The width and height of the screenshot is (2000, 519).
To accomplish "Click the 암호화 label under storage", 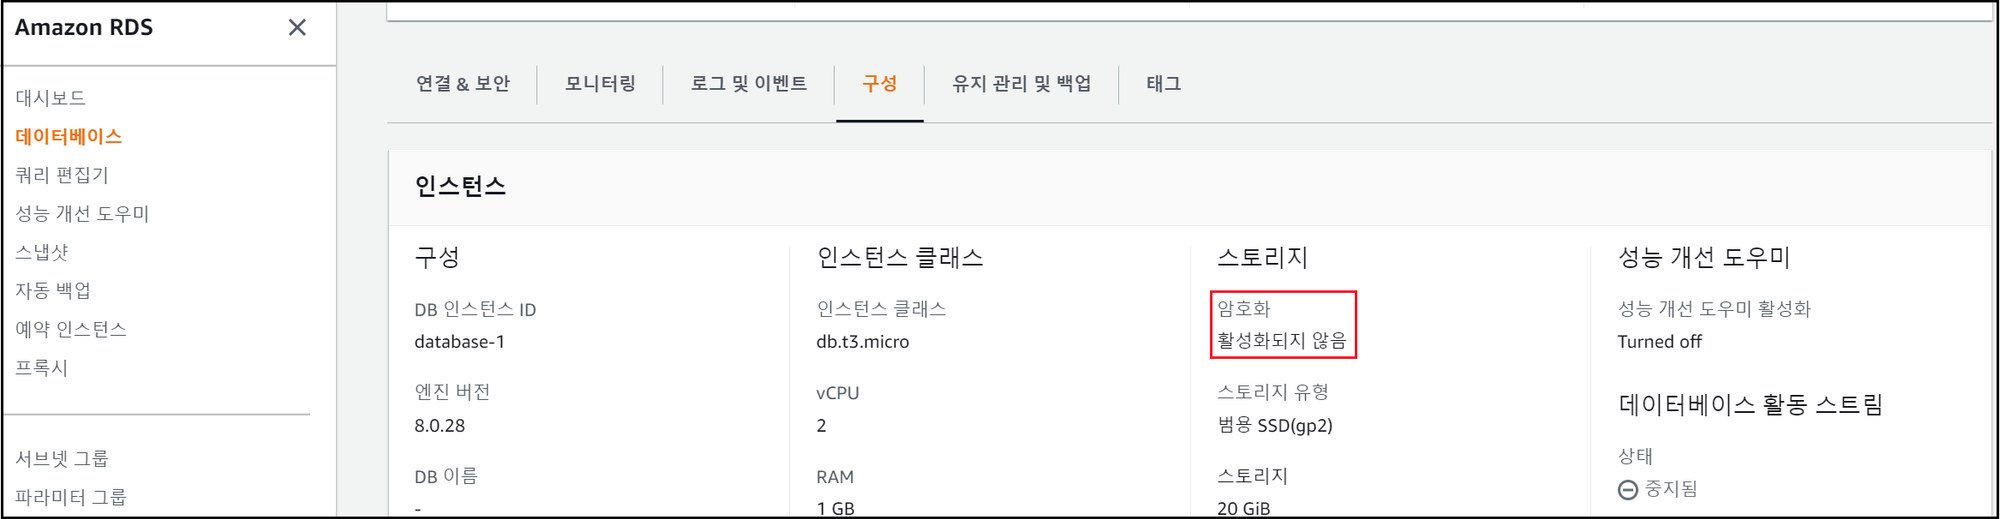I will [1244, 309].
